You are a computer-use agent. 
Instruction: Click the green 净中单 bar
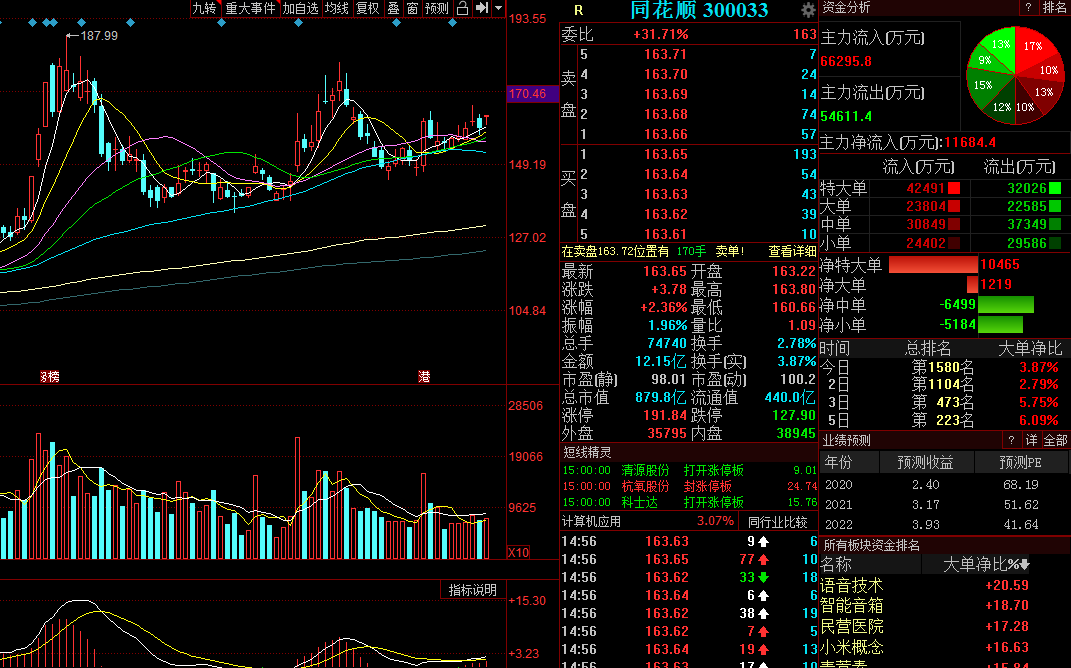pyautogui.click(x=1006, y=305)
